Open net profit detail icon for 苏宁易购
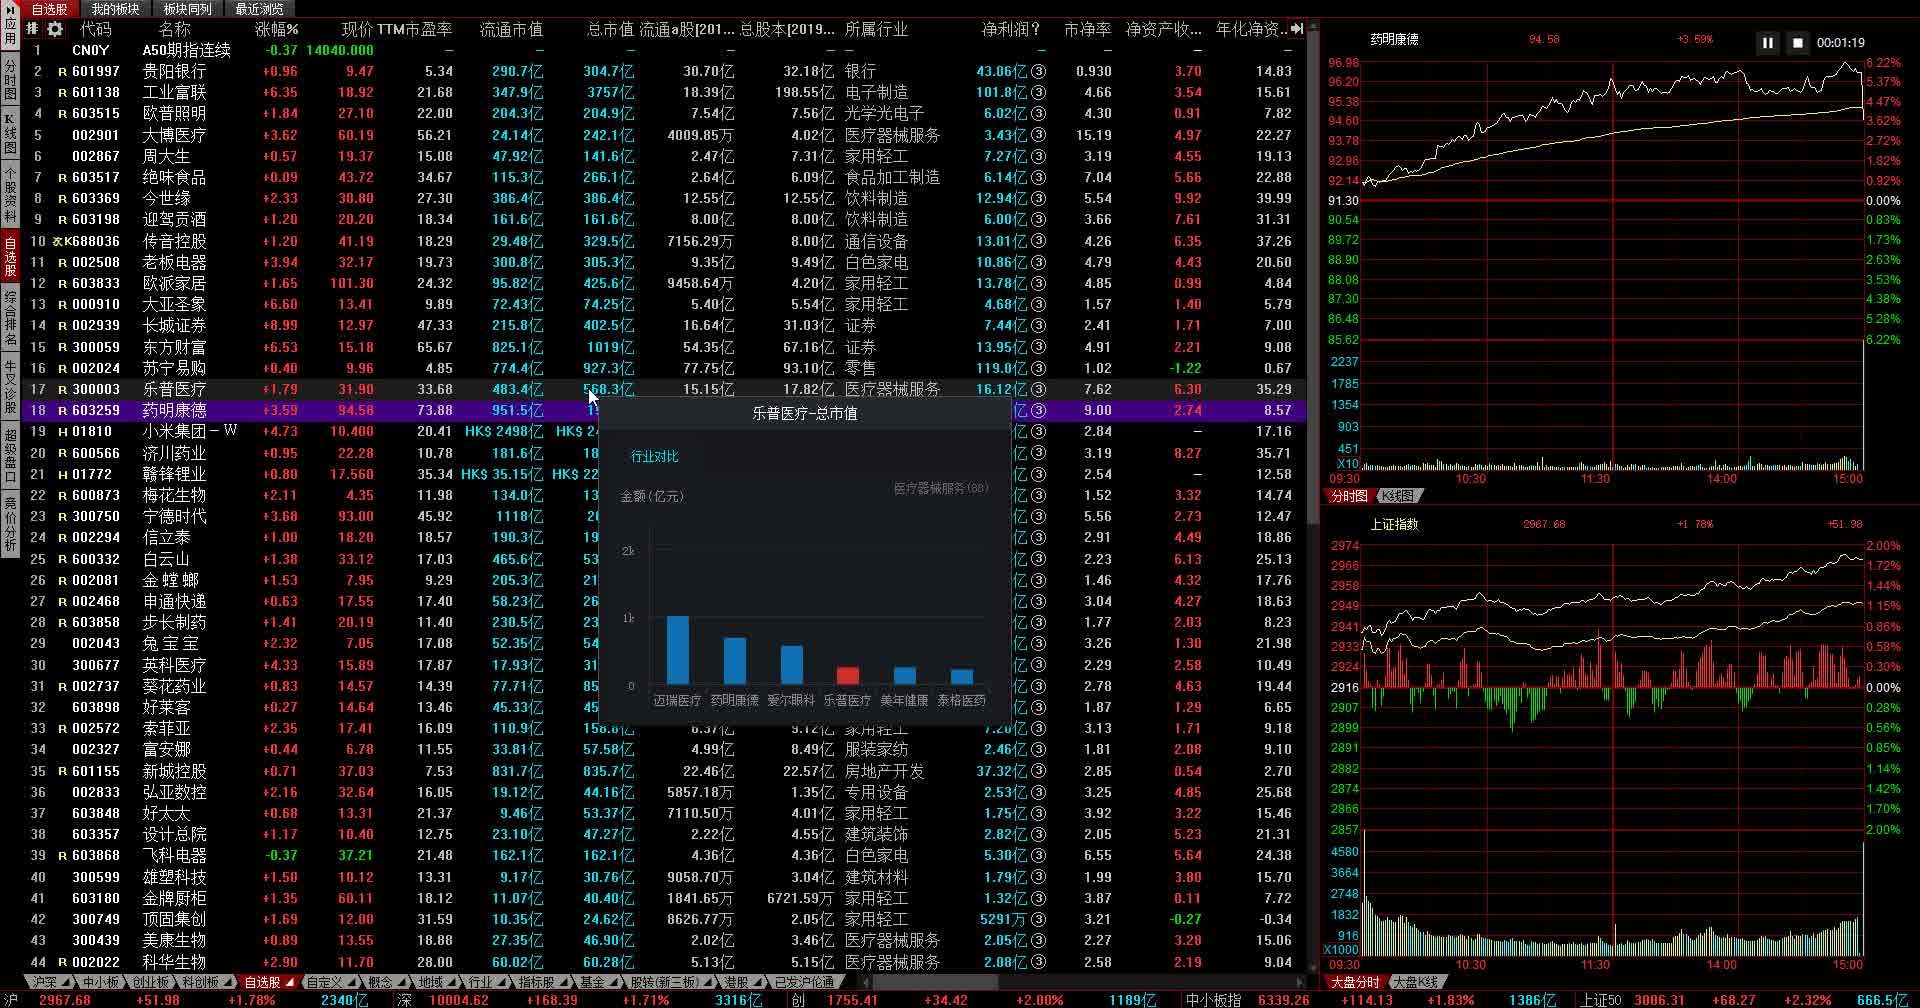The height and width of the screenshot is (1008, 1920). pyautogui.click(x=1038, y=368)
